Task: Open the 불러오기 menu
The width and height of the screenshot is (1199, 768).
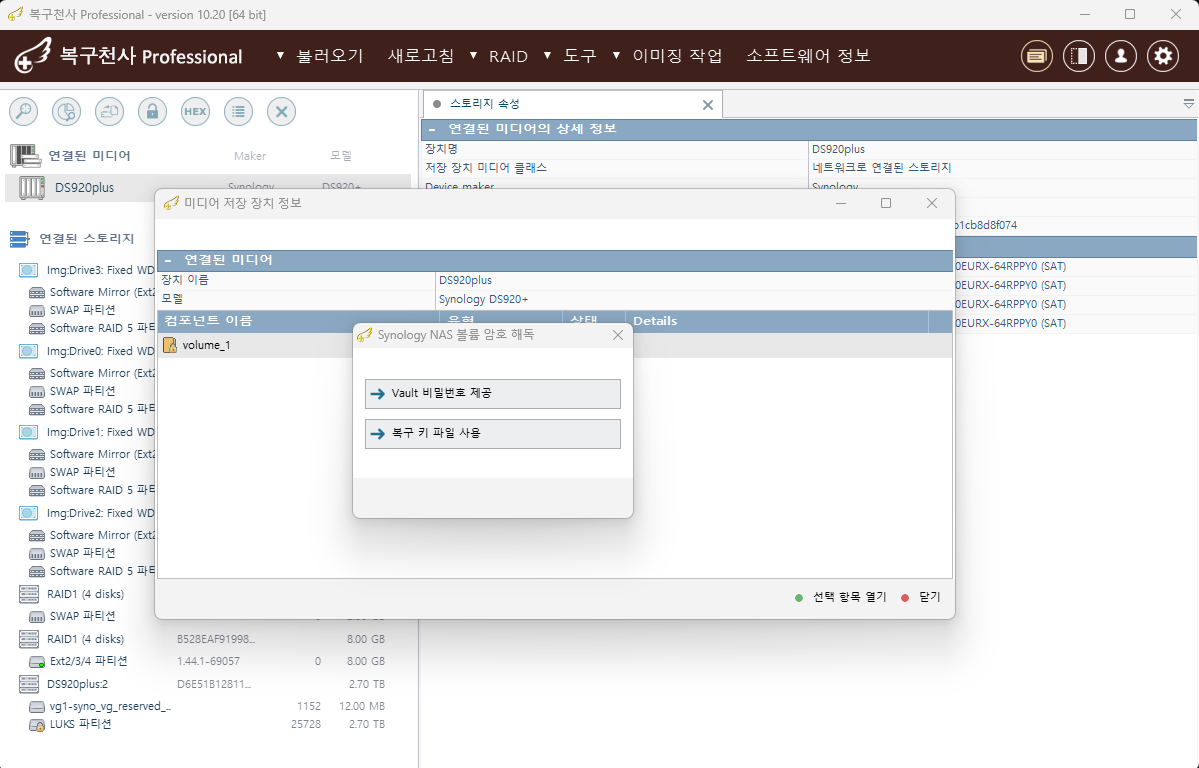Action: pos(330,56)
